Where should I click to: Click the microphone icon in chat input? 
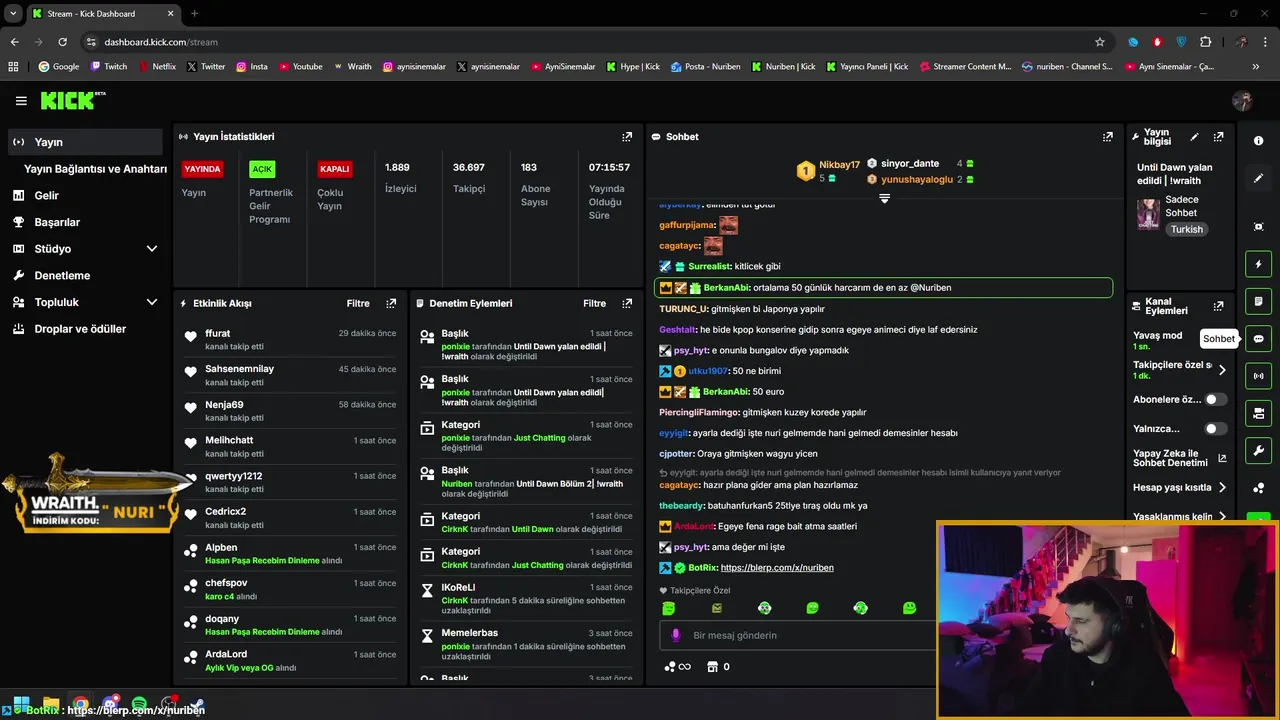click(x=676, y=635)
